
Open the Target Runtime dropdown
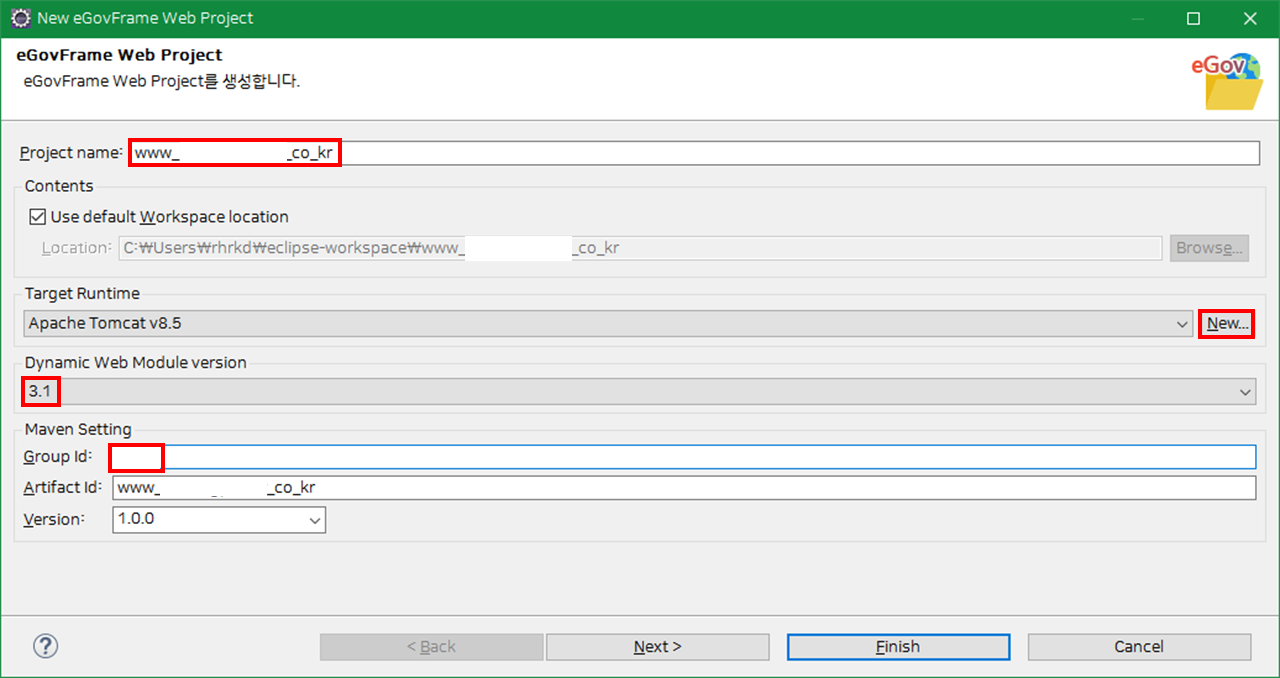(607, 324)
